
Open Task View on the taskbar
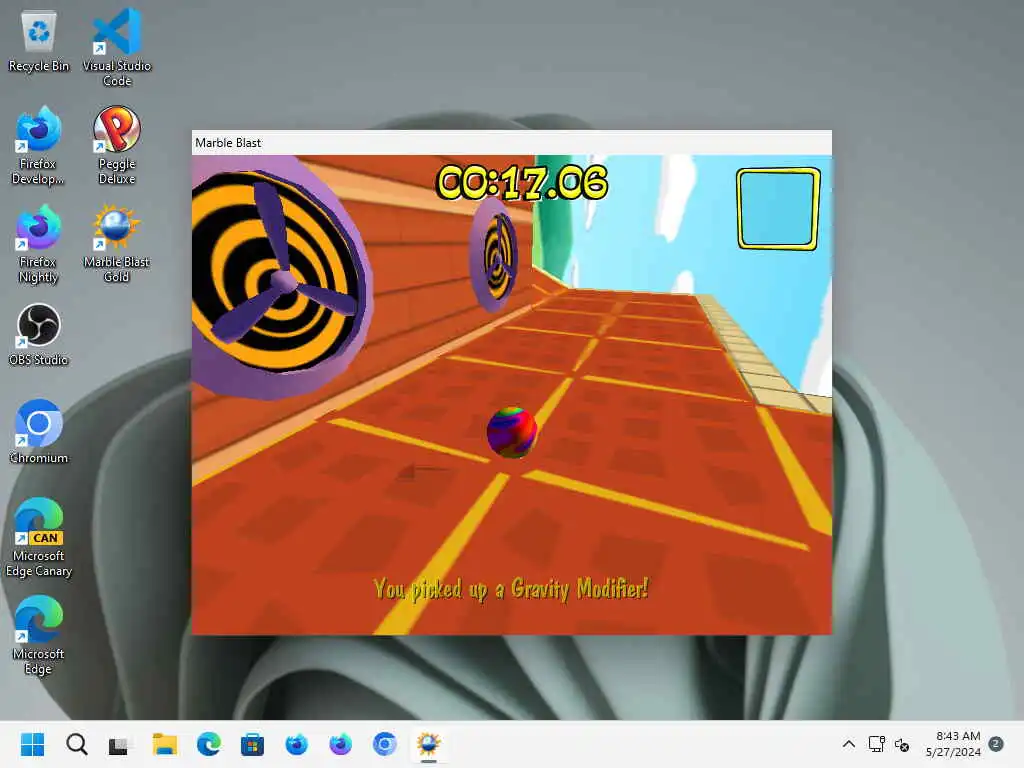(120, 744)
